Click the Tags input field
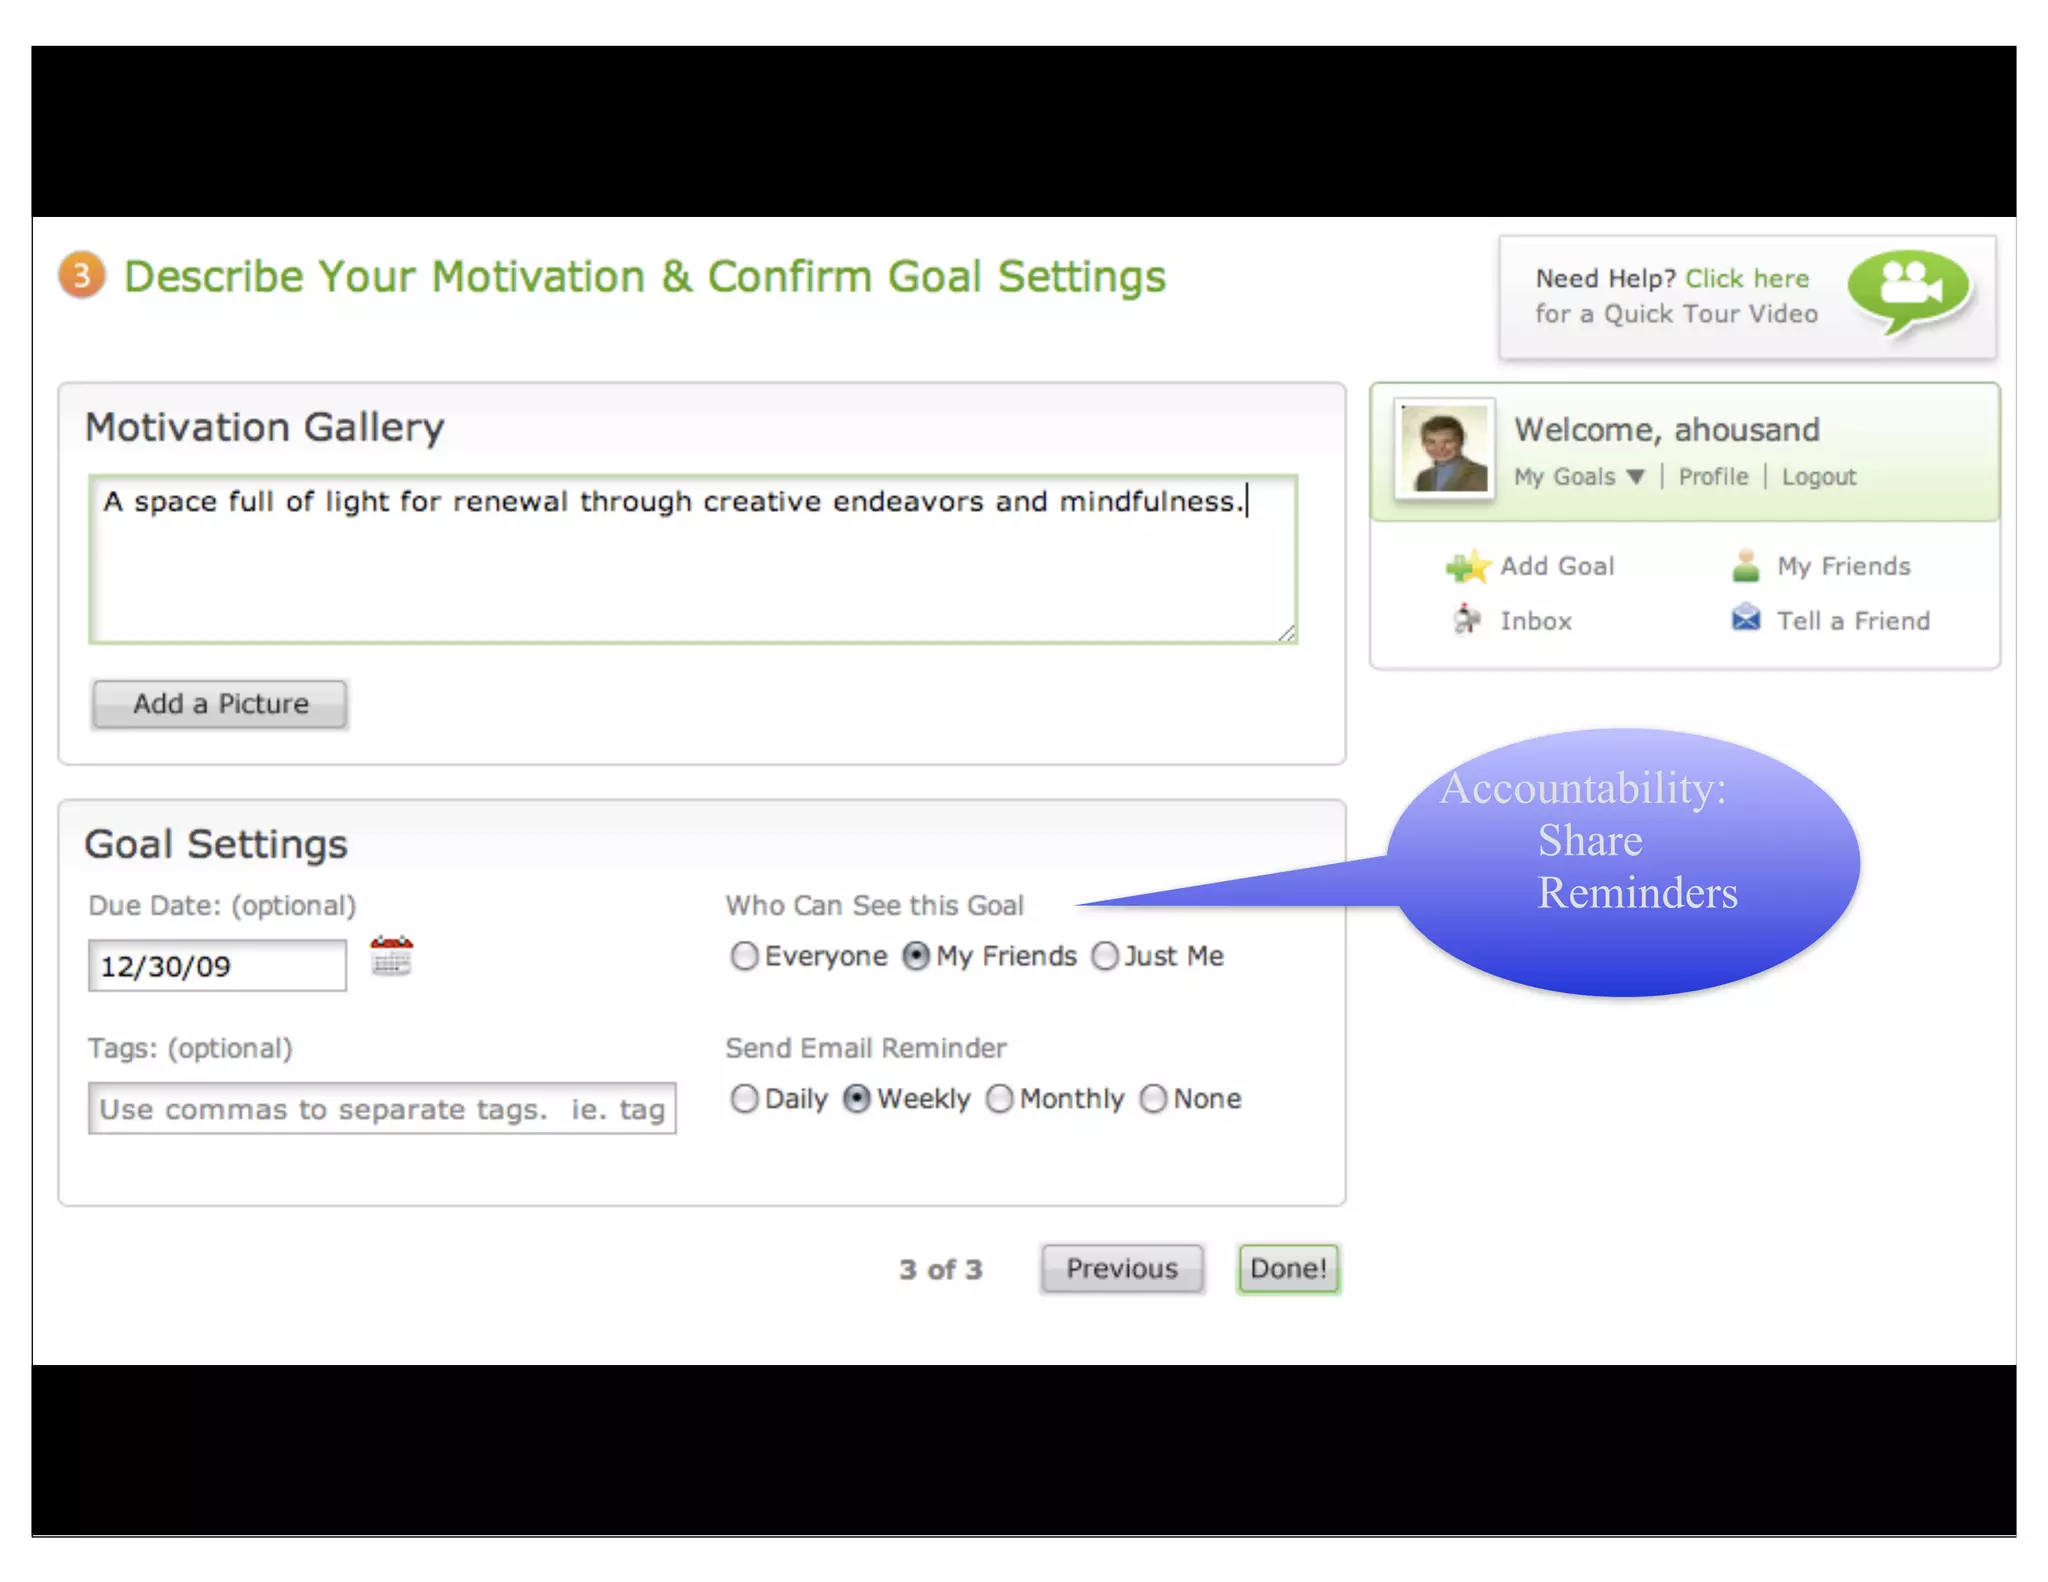Screen dimensions: 2048x1582 click(x=381, y=1109)
